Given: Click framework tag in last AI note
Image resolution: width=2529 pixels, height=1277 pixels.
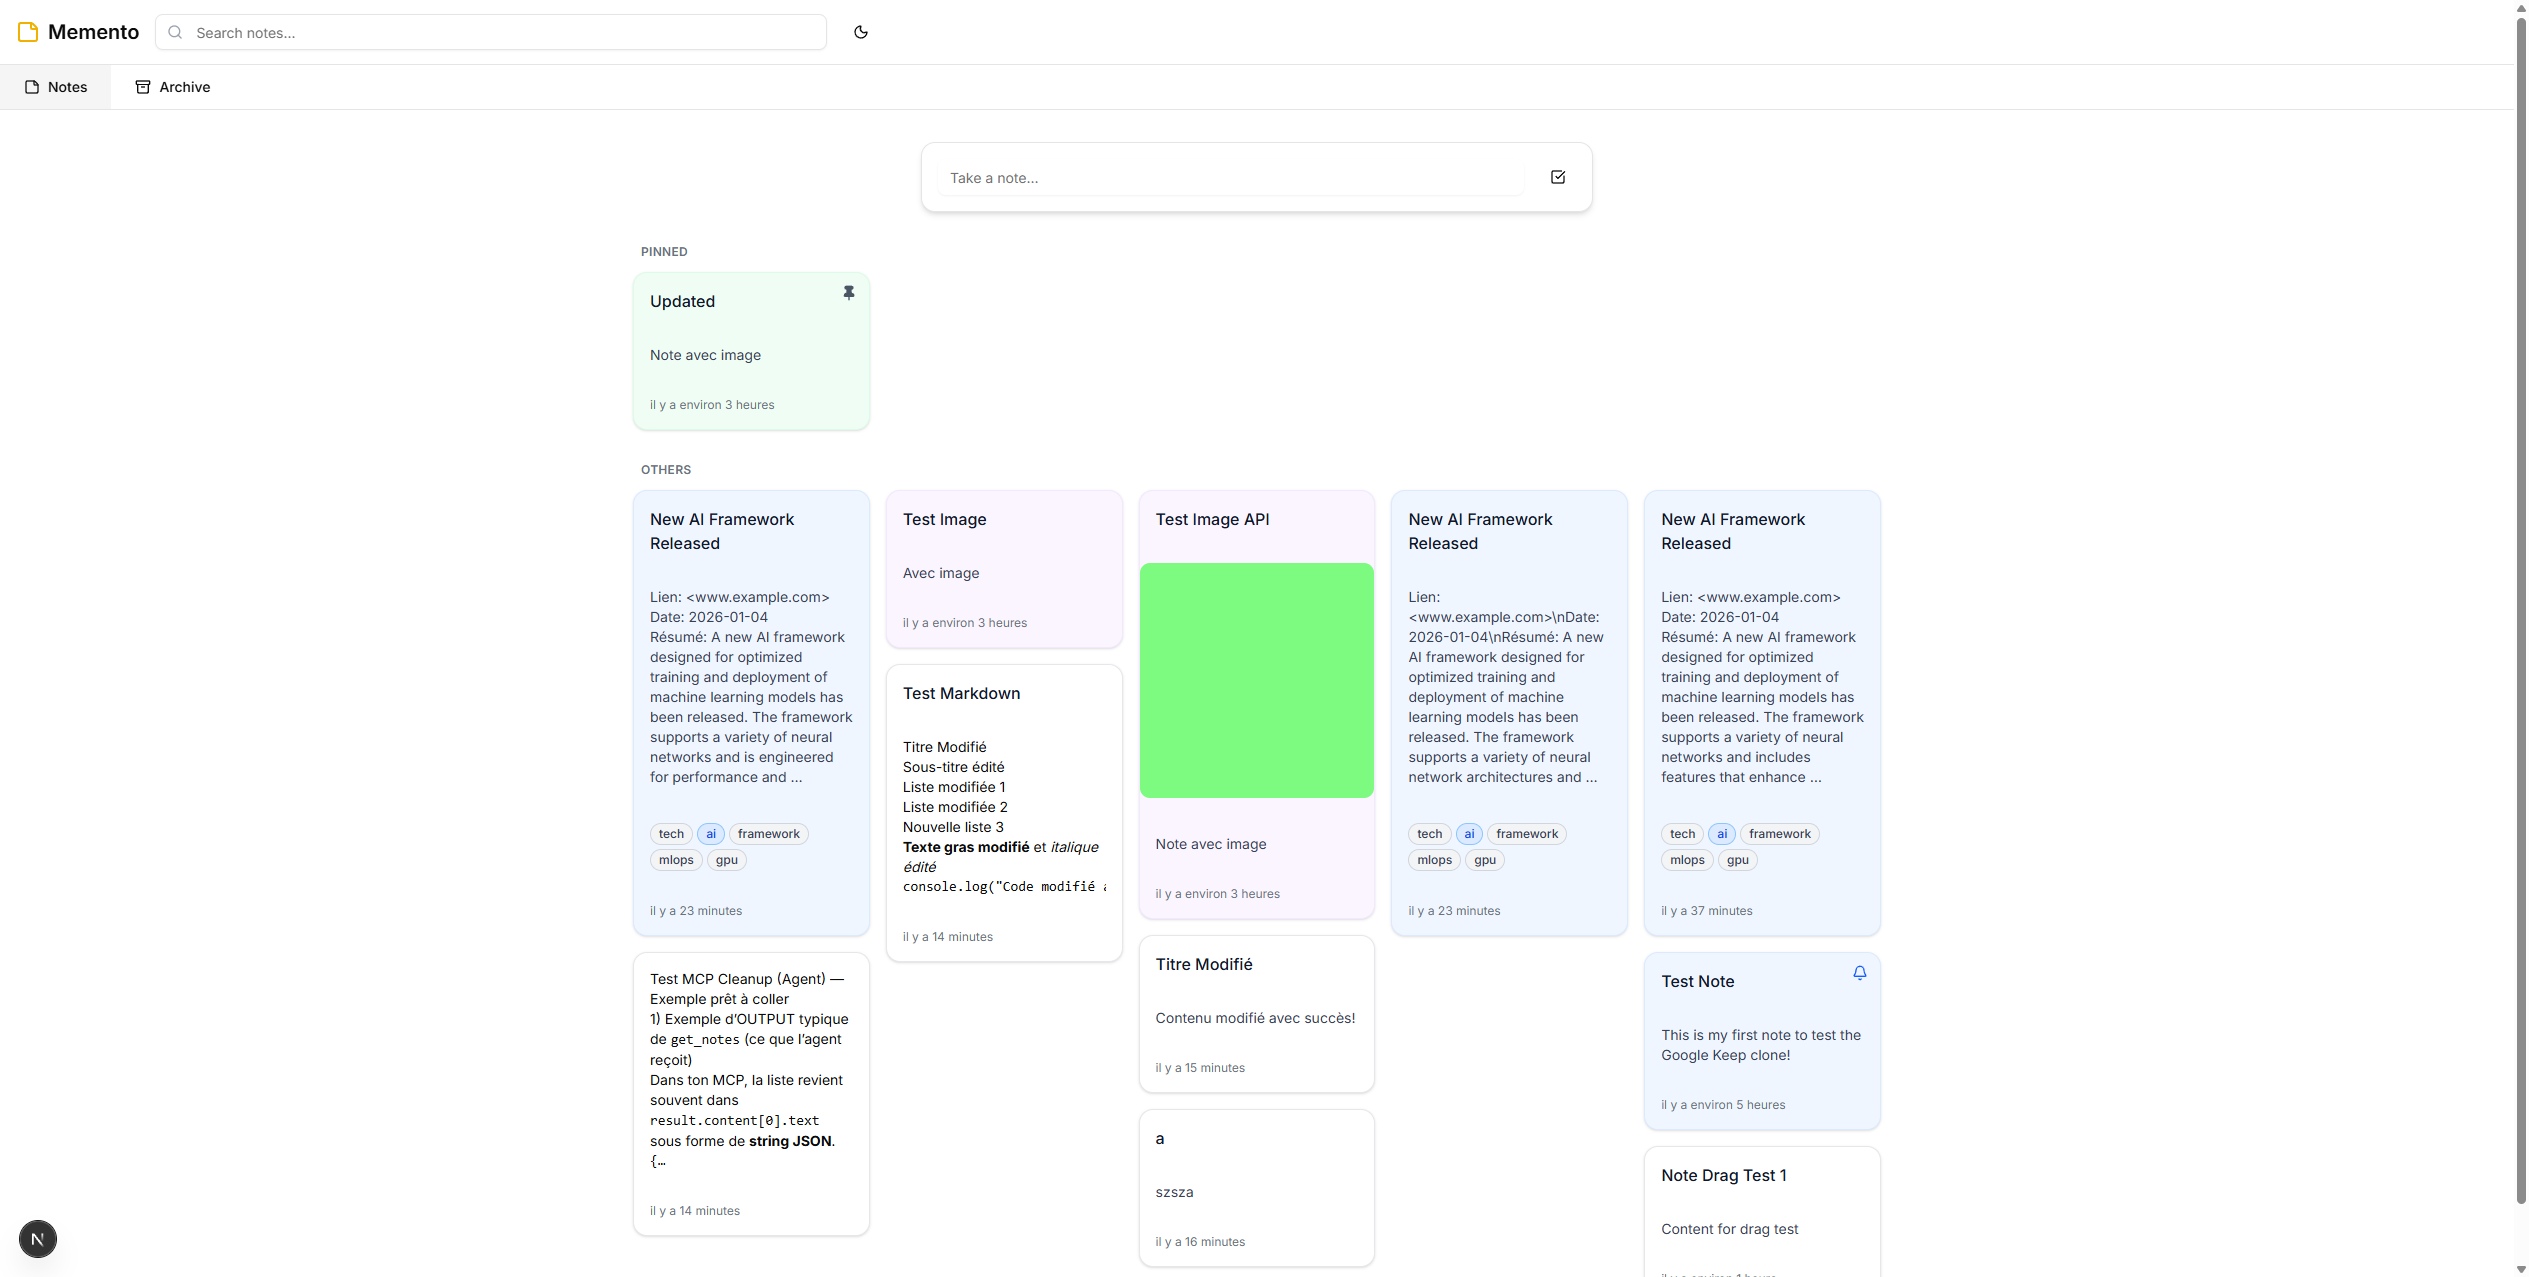Looking at the screenshot, I should (1779, 834).
